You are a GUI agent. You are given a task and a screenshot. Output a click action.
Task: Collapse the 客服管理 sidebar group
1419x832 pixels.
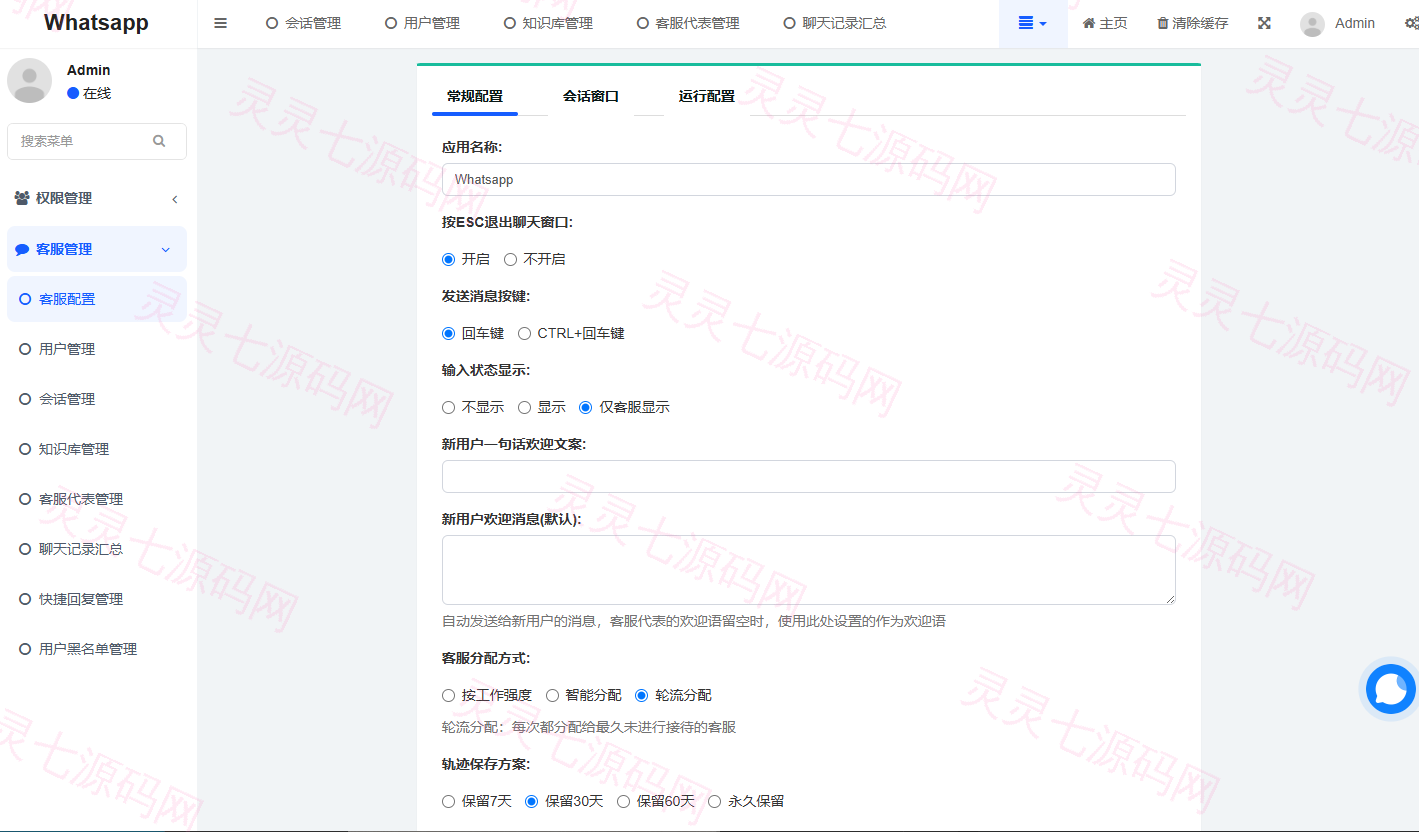coord(97,249)
